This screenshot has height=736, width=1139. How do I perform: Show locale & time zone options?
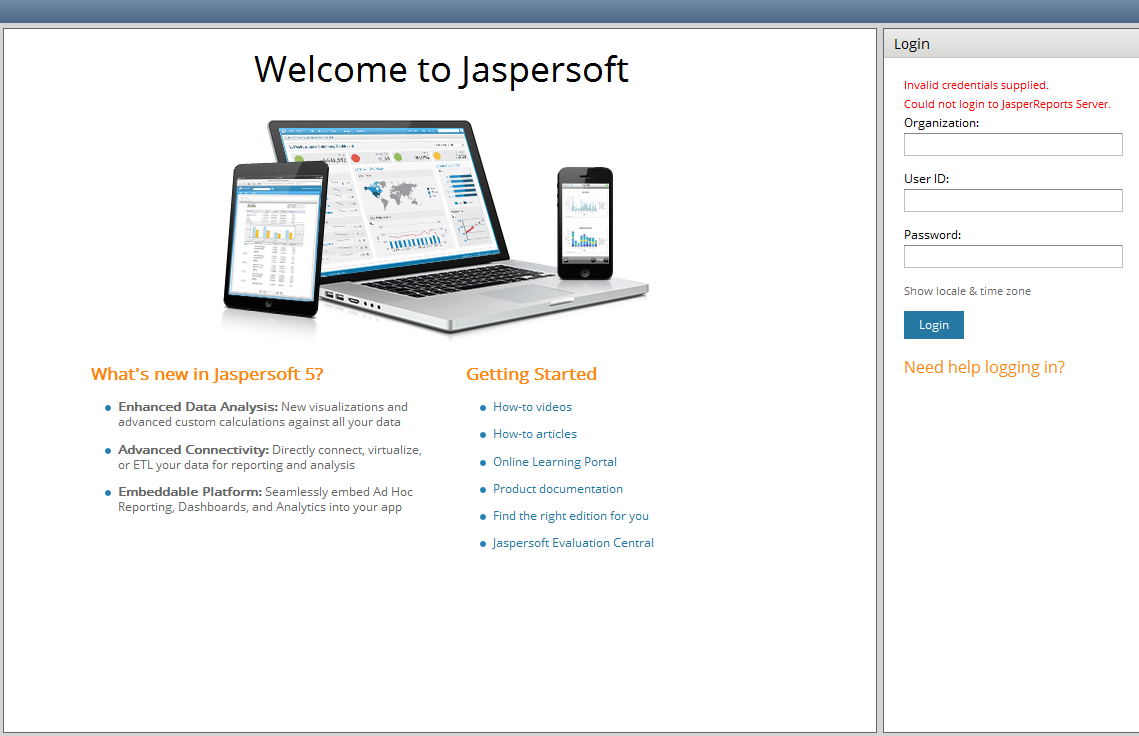[x=967, y=291]
